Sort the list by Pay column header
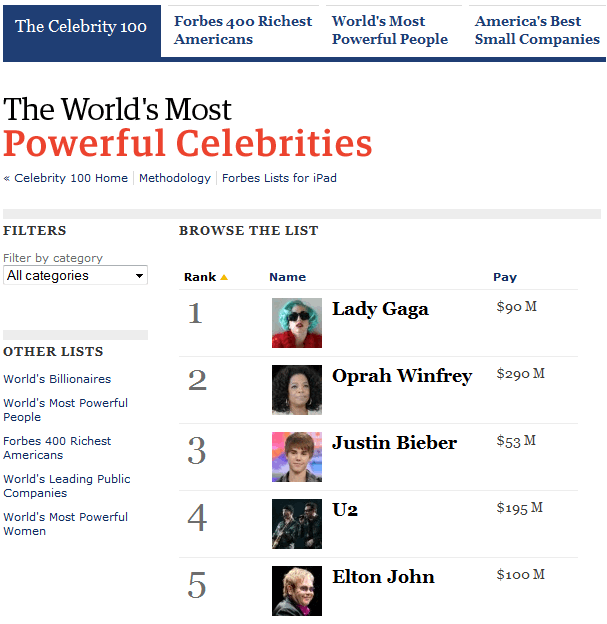Image resolution: width=607 pixels, height=624 pixels. click(505, 277)
